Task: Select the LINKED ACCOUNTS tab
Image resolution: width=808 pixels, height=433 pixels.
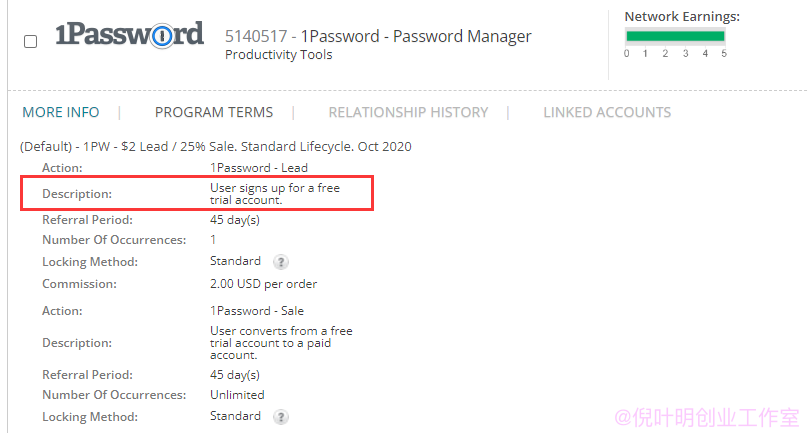Action: tap(607, 112)
